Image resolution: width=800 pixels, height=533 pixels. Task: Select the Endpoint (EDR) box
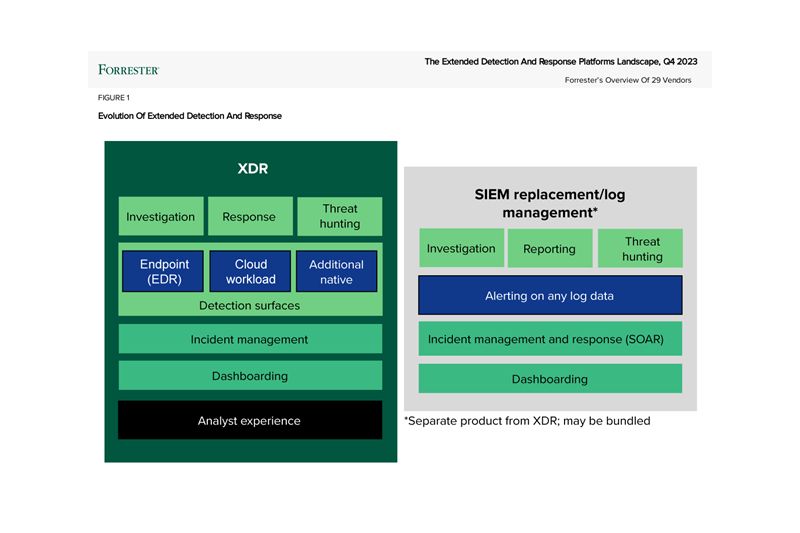pyautogui.click(x=164, y=271)
